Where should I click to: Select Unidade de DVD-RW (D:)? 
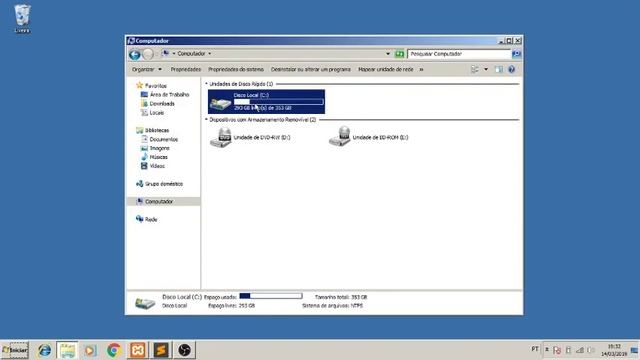pyautogui.click(x=251, y=138)
